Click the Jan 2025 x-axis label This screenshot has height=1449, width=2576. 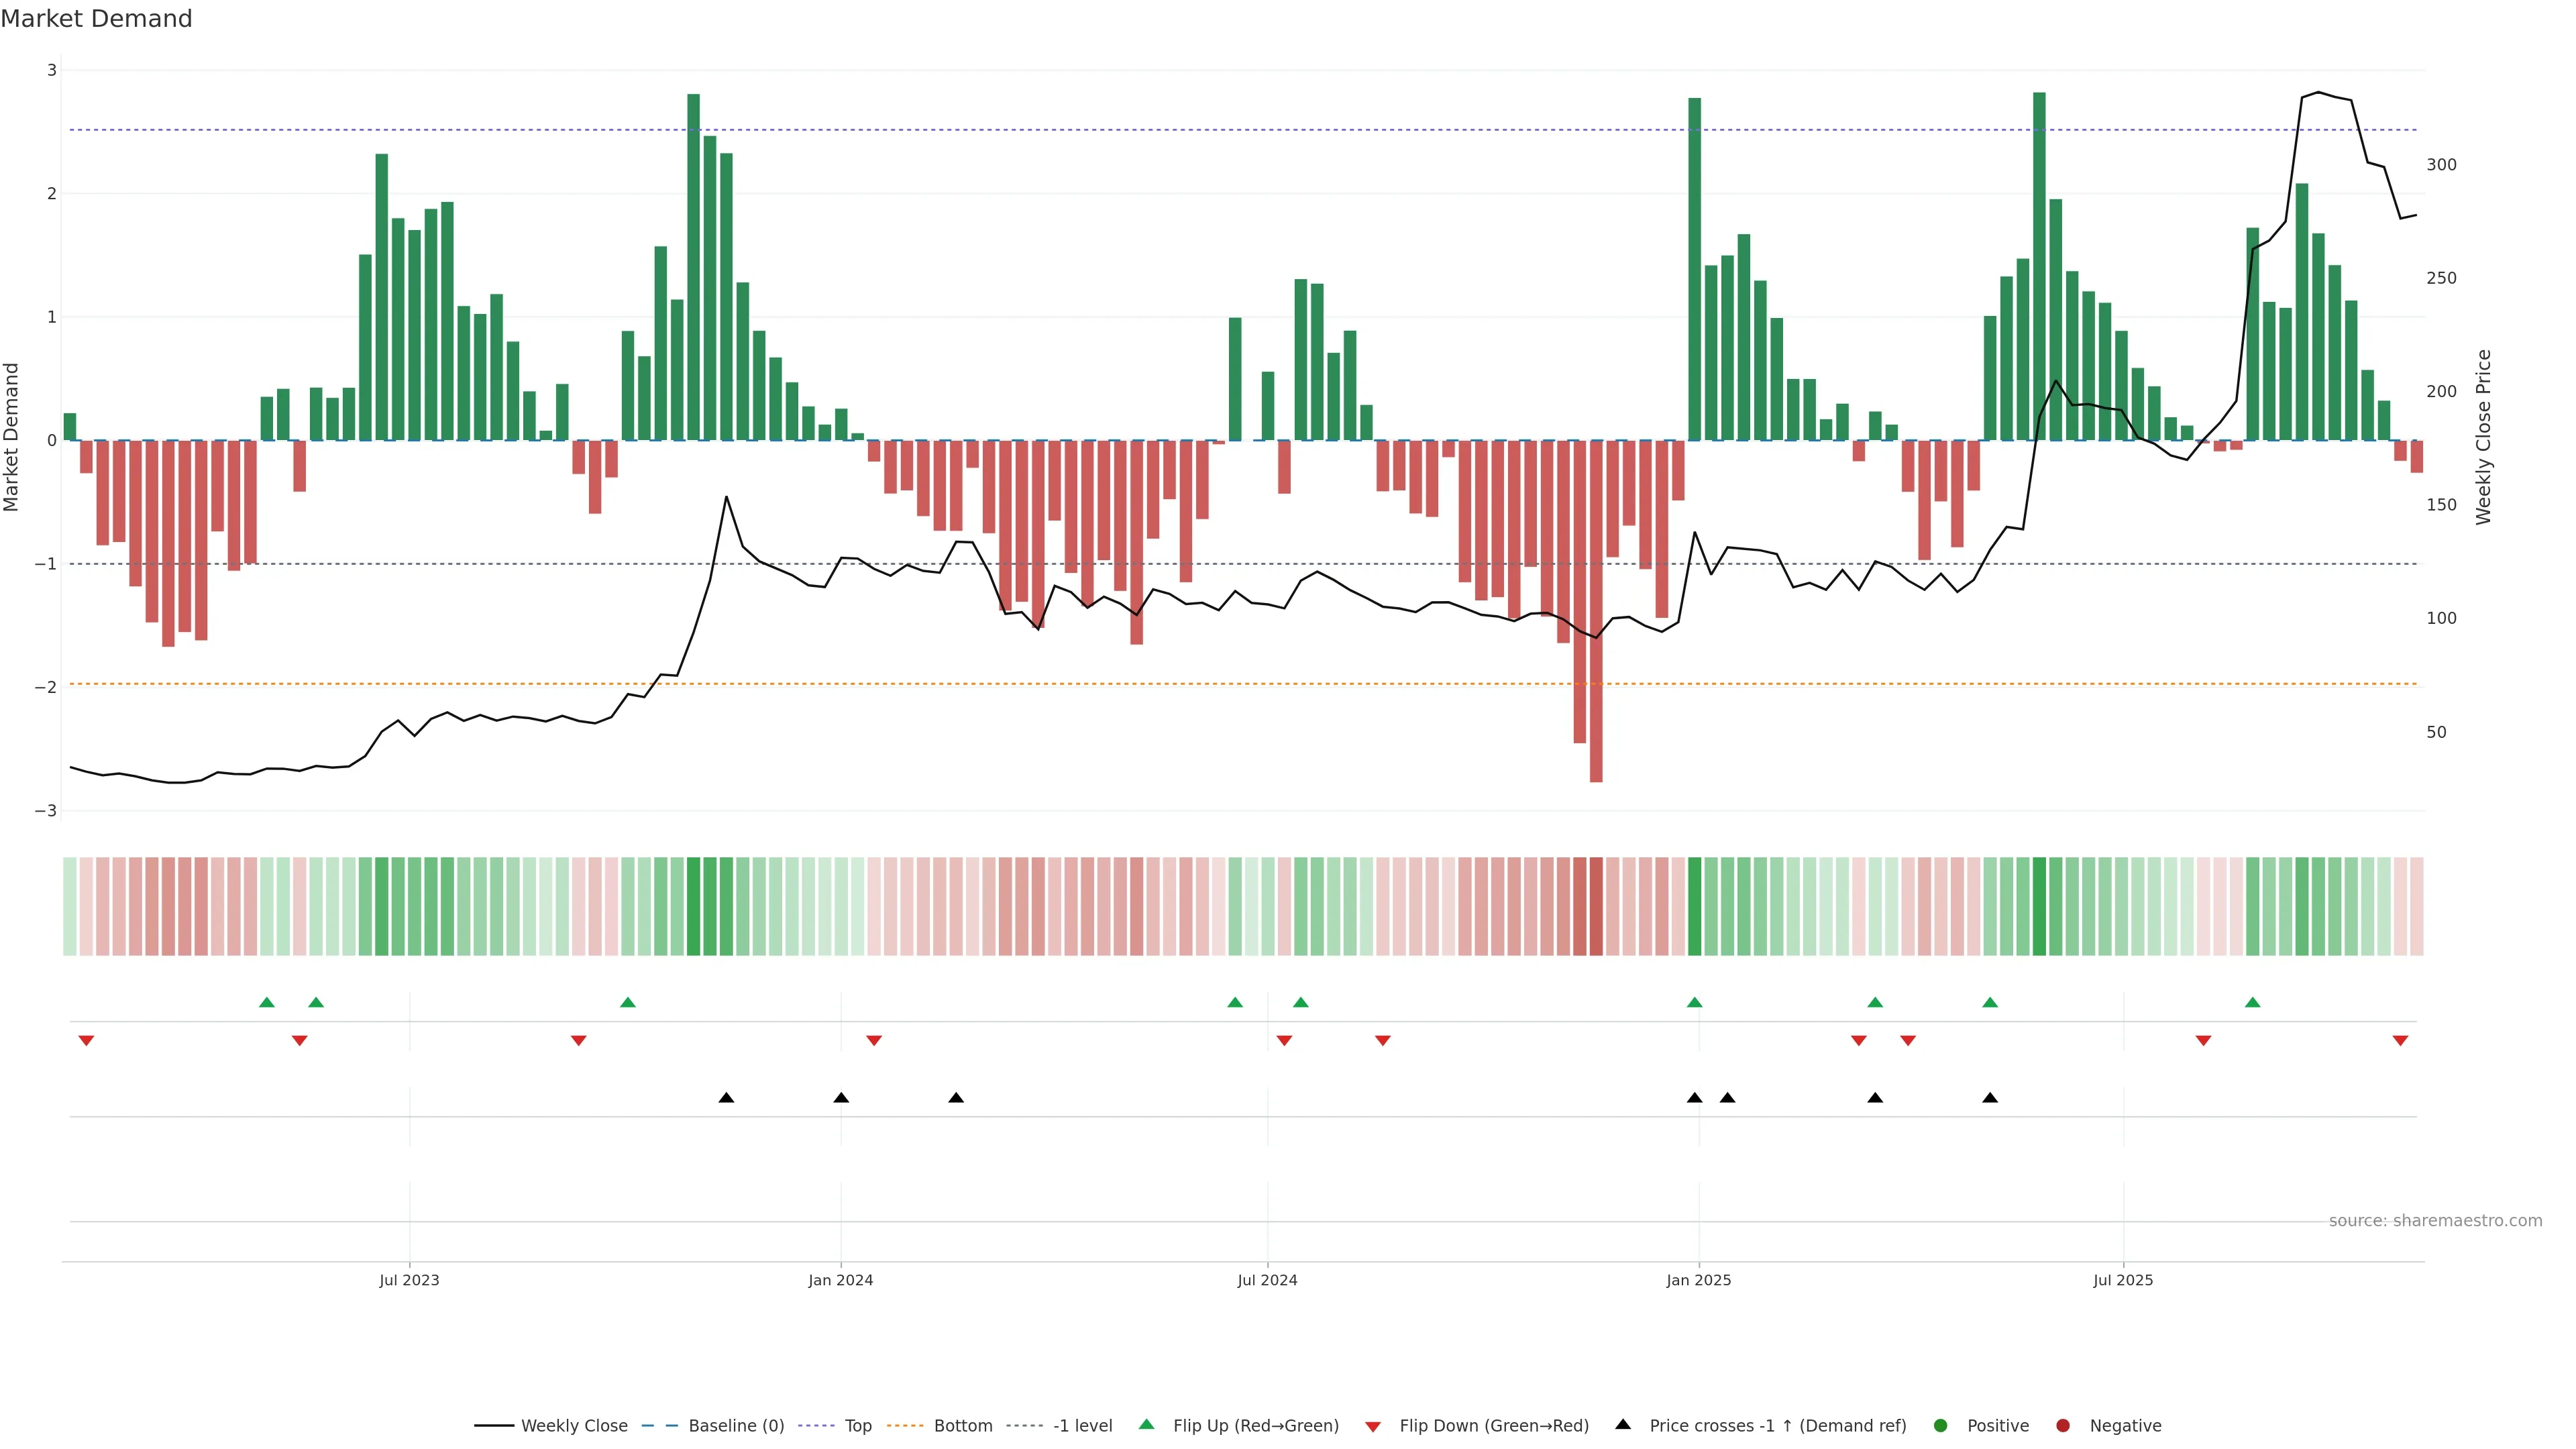click(x=1698, y=1280)
